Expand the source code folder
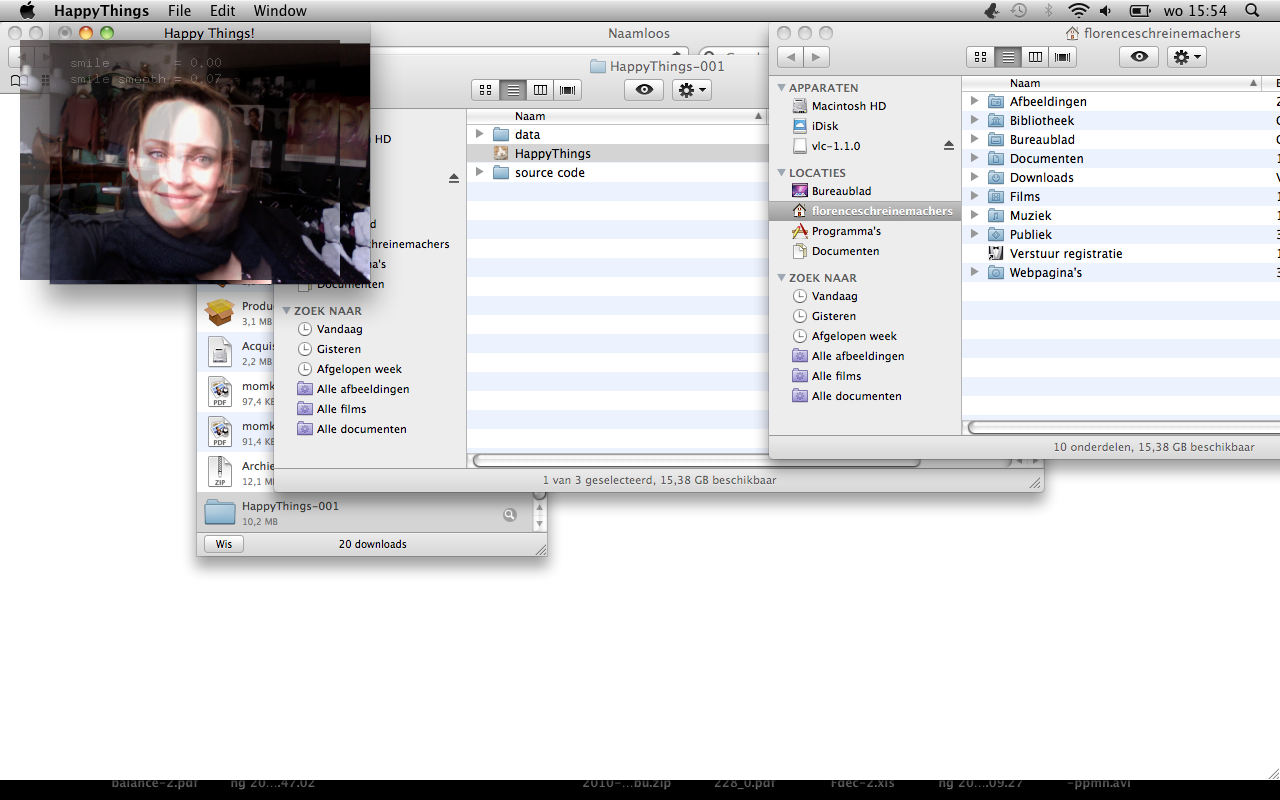Image resolution: width=1280 pixels, height=800 pixels. (x=480, y=172)
